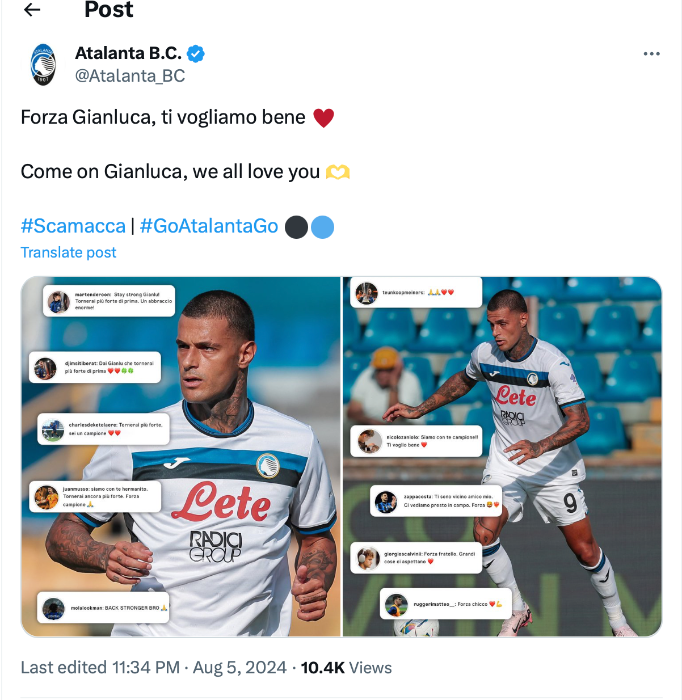The width and height of the screenshot is (682, 700).
Task: Go back using the left arrow
Action: click(x=32, y=10)
